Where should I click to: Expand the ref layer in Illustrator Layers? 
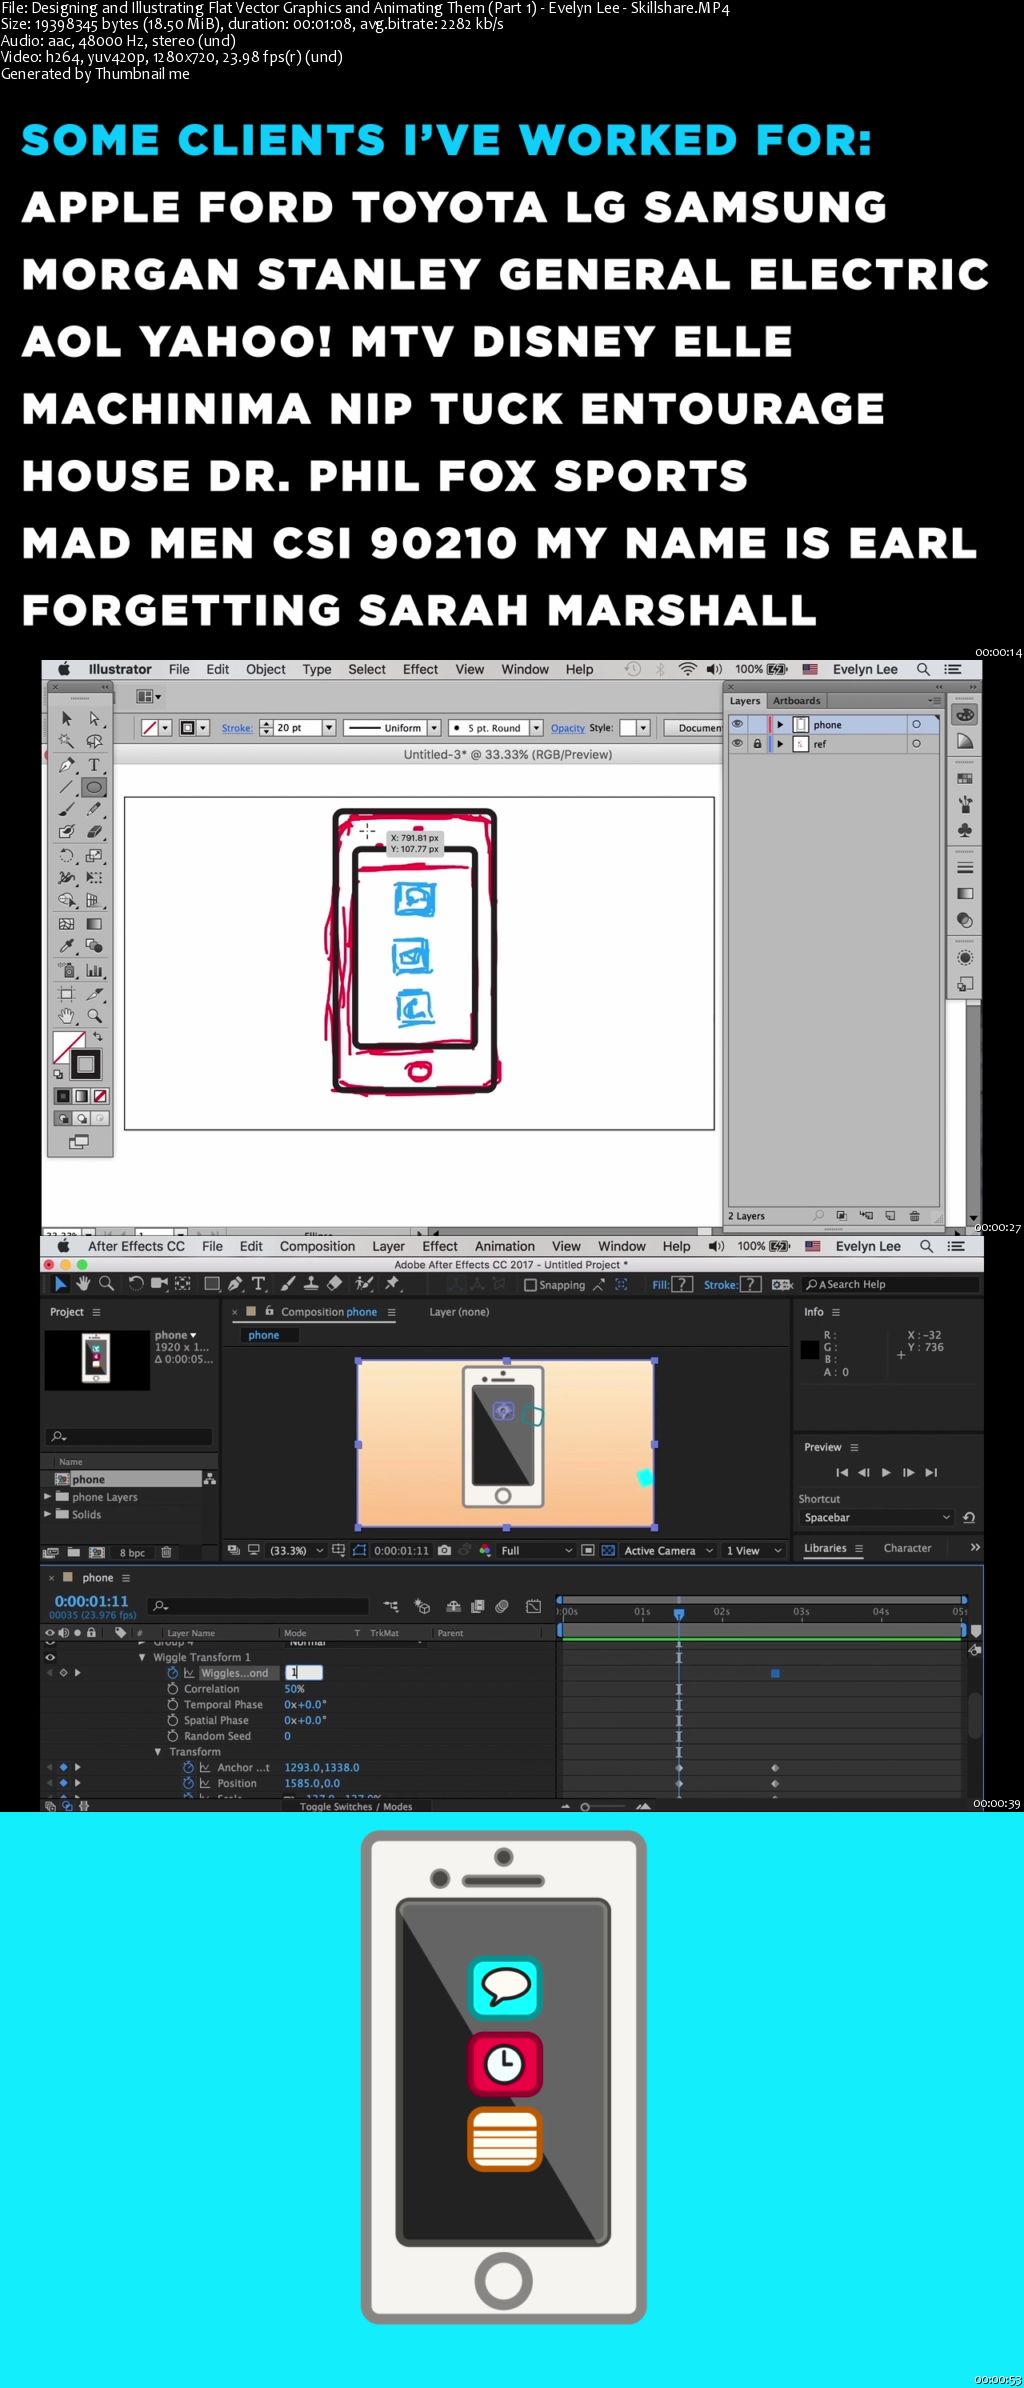click(780, 744)
